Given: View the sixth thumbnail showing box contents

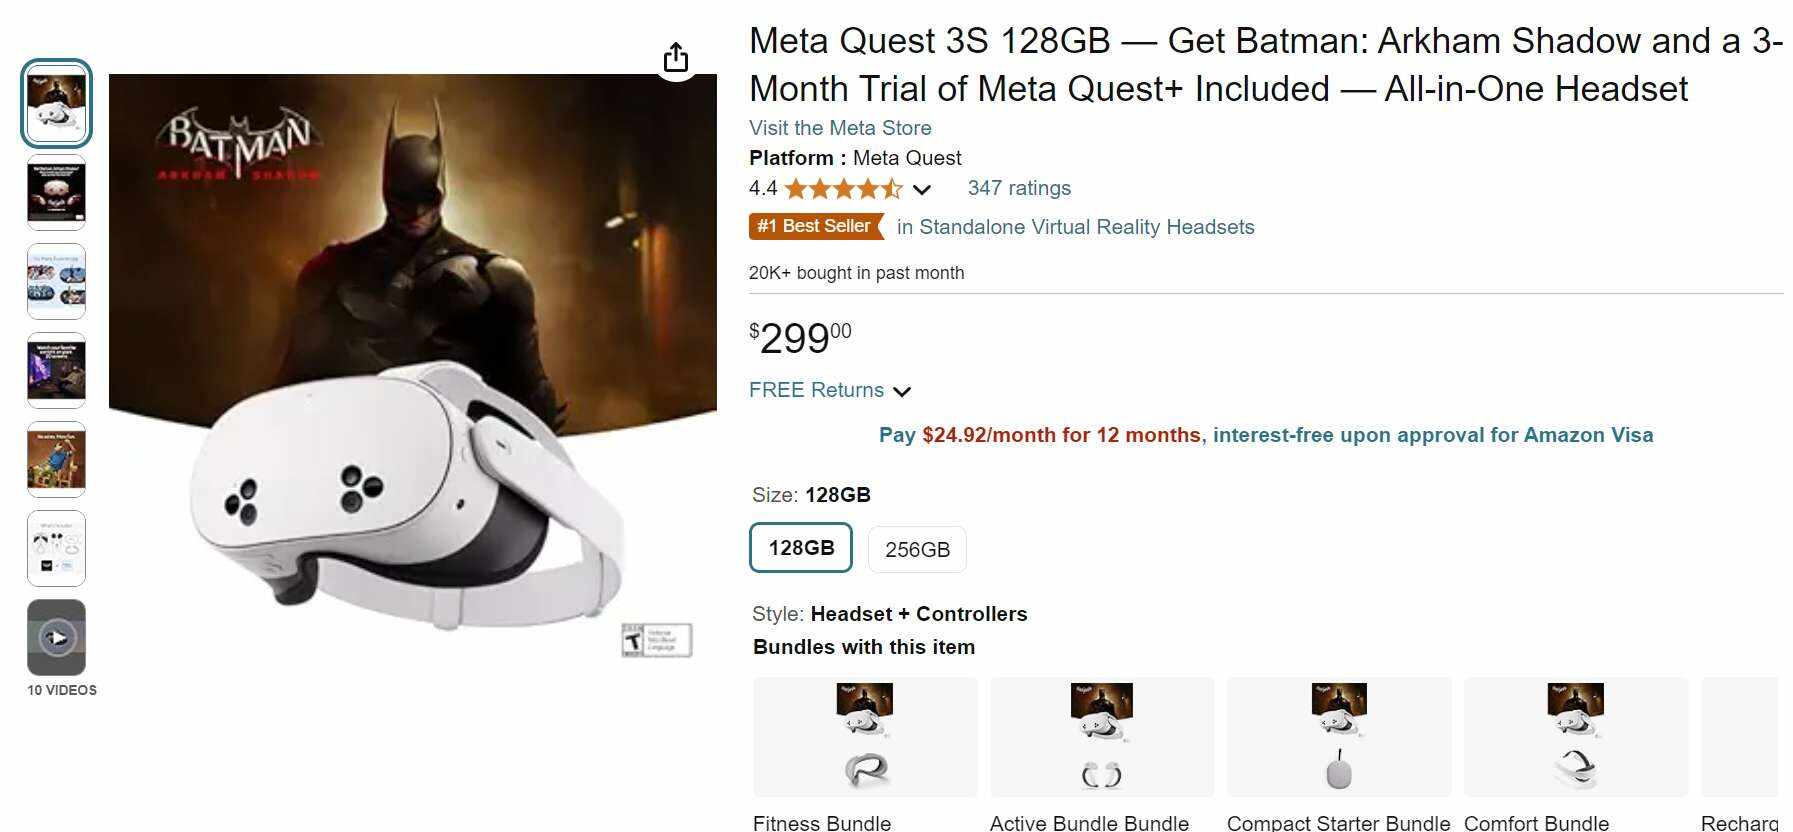Looking at the screenshot, I should tap(57, 548).
